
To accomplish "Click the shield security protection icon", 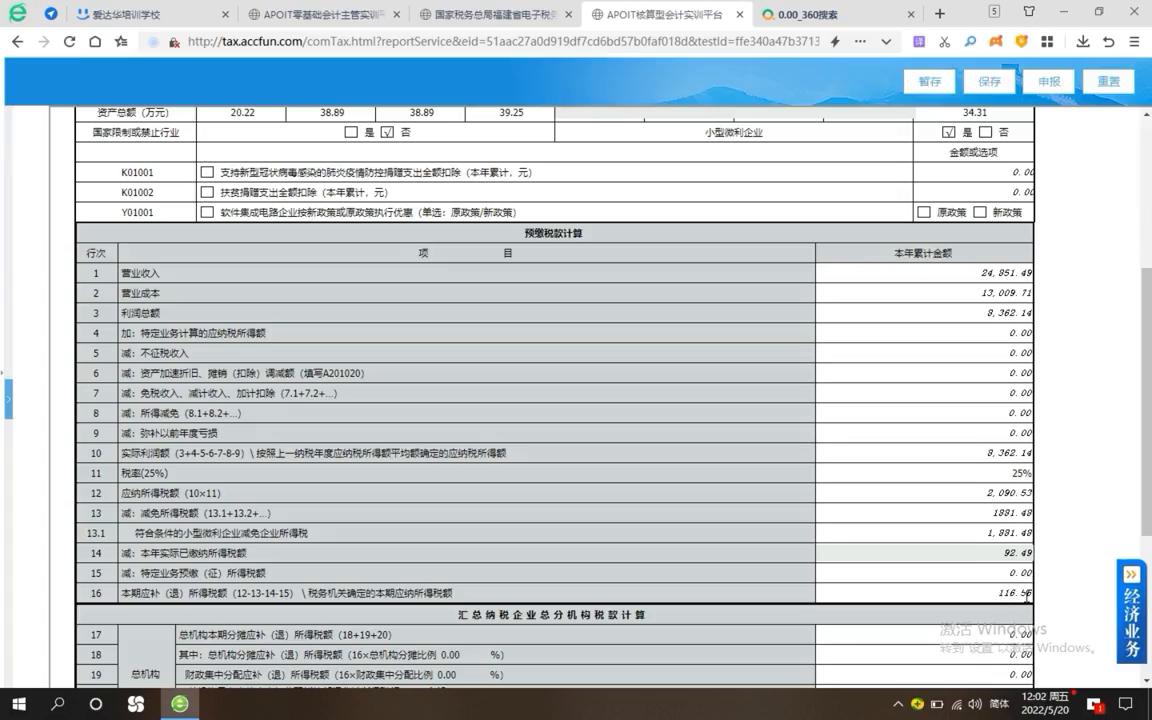I will tap(1021, 41).
